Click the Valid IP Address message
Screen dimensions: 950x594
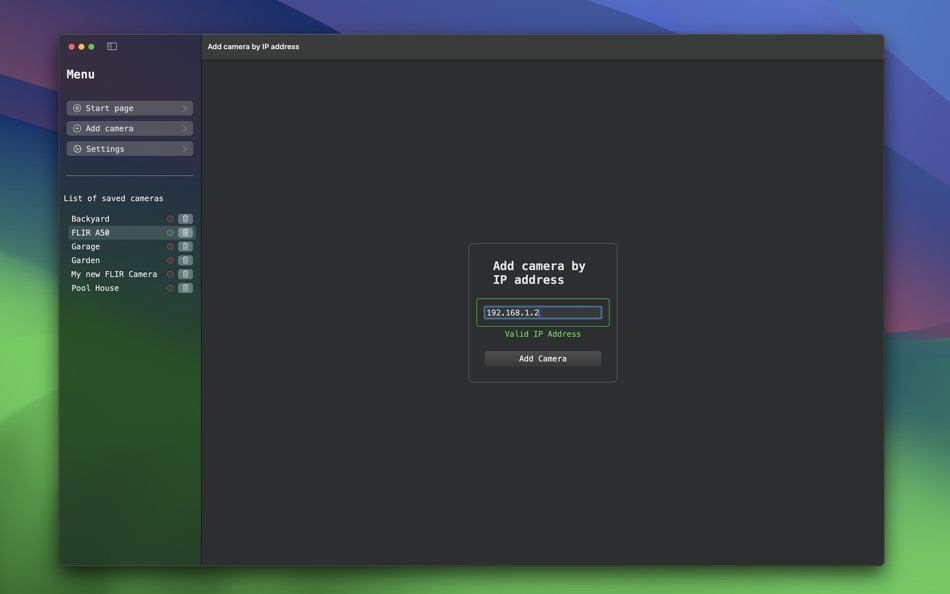[x=543, y=334]
